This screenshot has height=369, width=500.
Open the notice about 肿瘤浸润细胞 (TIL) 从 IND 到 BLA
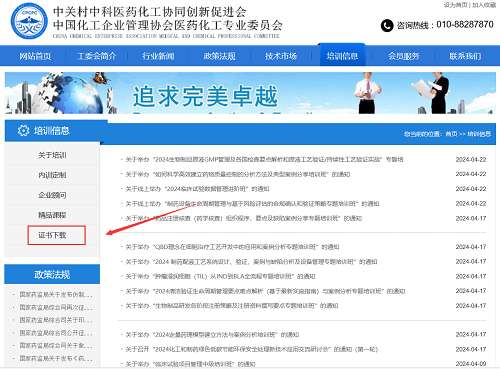[220, 276]
